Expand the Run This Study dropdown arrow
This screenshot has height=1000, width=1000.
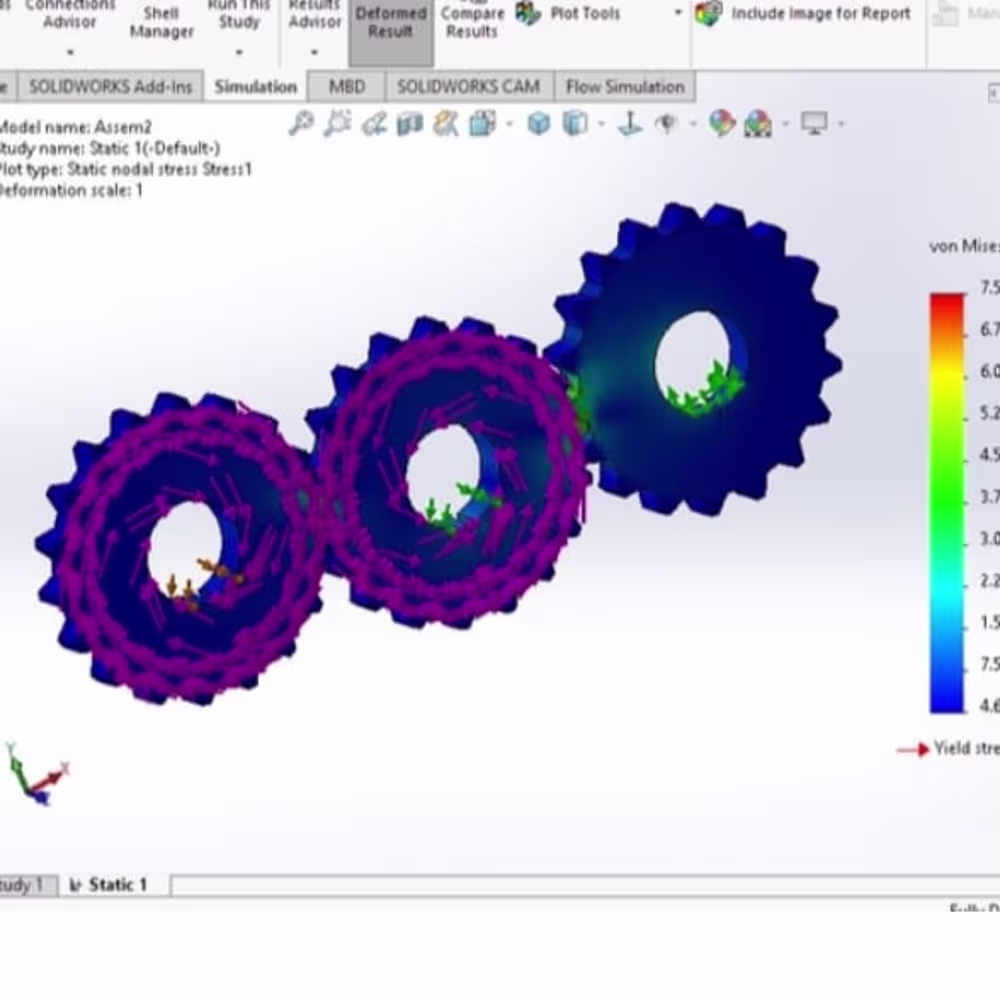(239, 52)
